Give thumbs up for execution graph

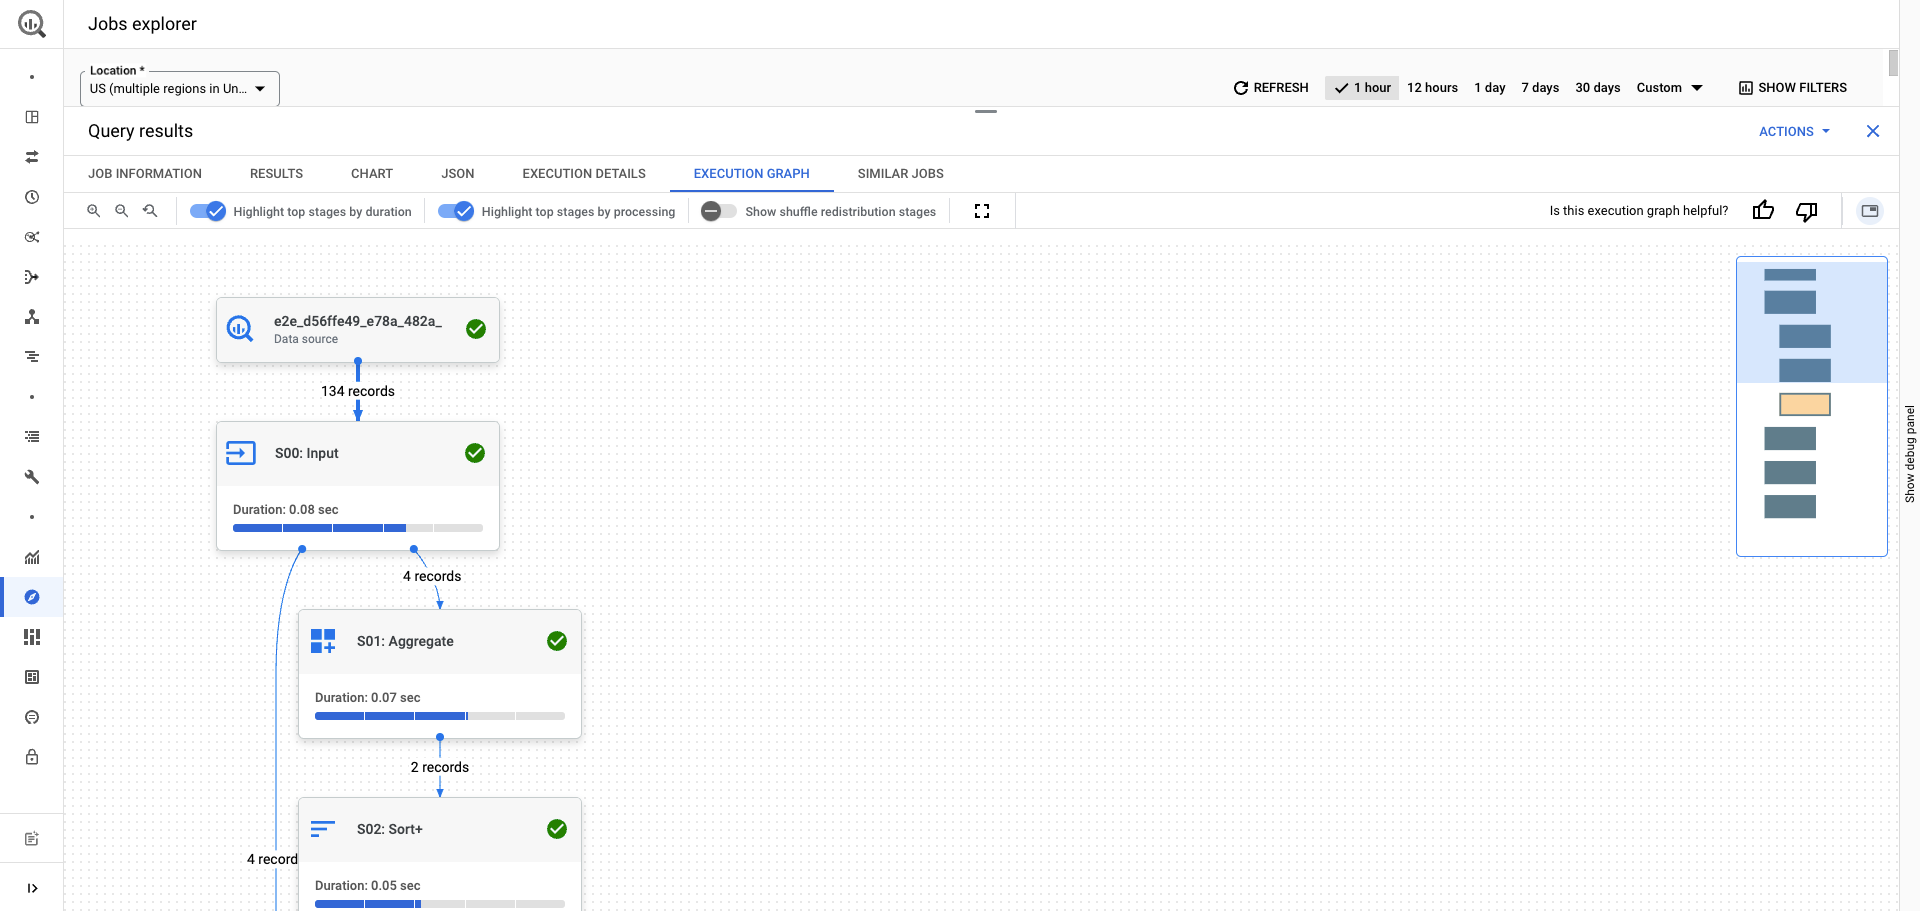tap(1763, 211)
